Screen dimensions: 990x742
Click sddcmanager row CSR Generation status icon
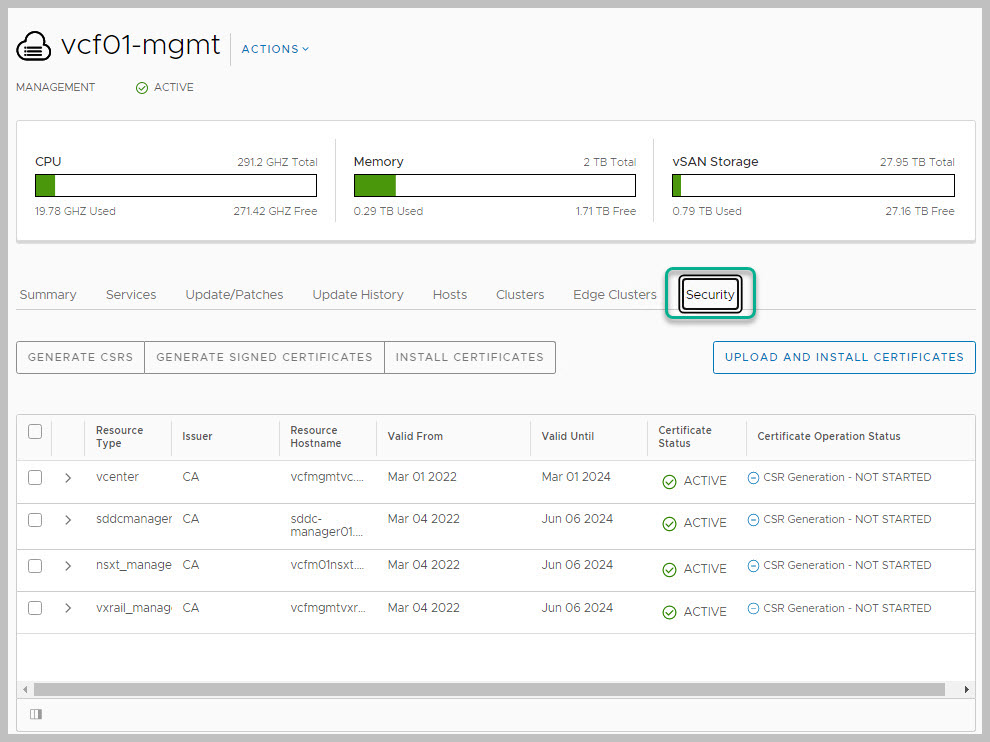(x=753, y=520)
